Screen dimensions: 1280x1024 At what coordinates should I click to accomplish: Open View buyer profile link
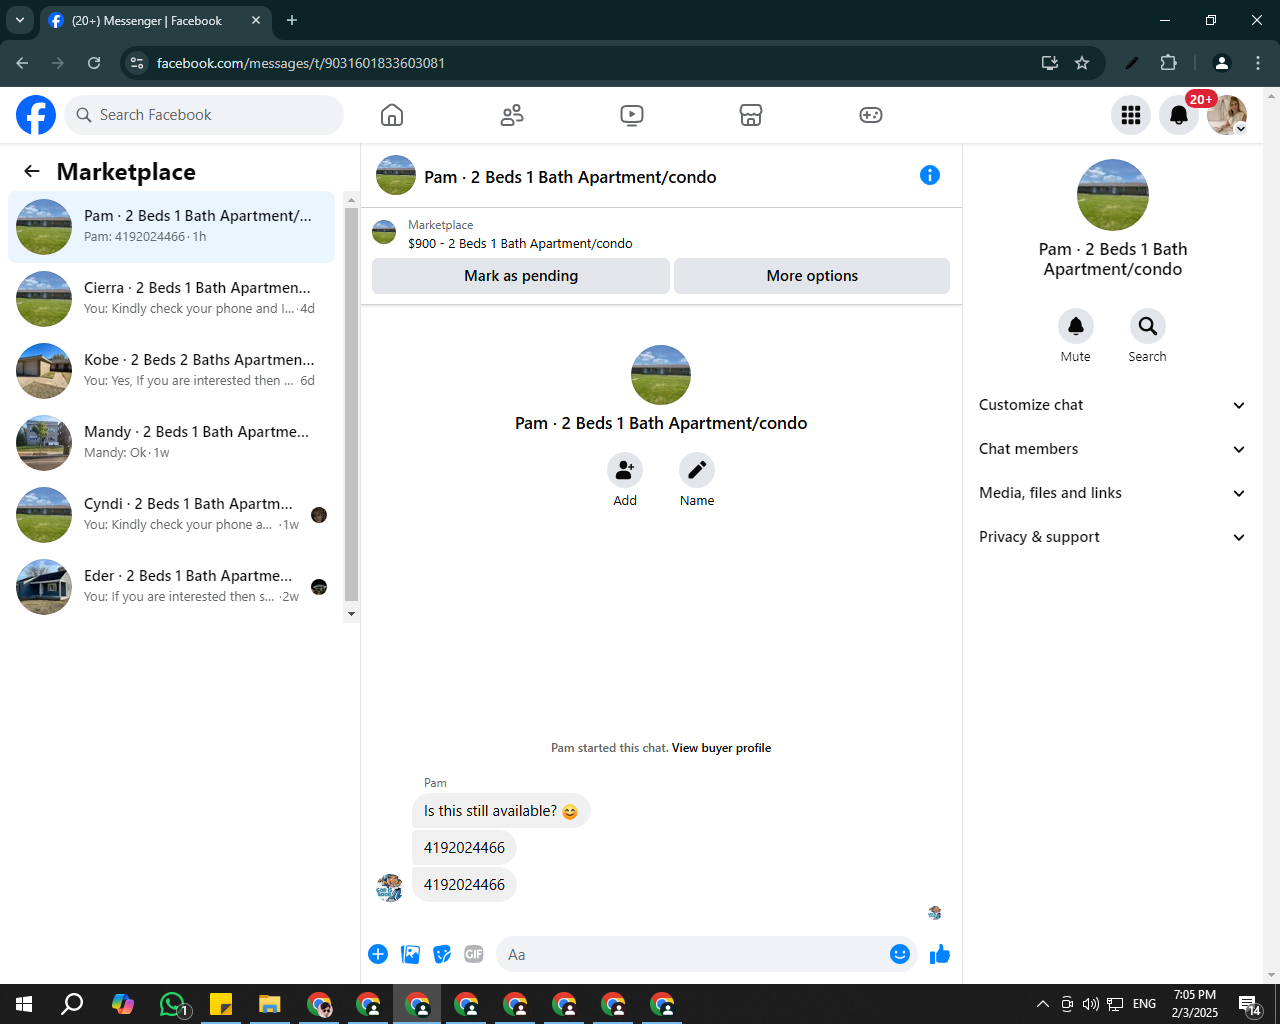pyautogui.click(x=721, y=748)
